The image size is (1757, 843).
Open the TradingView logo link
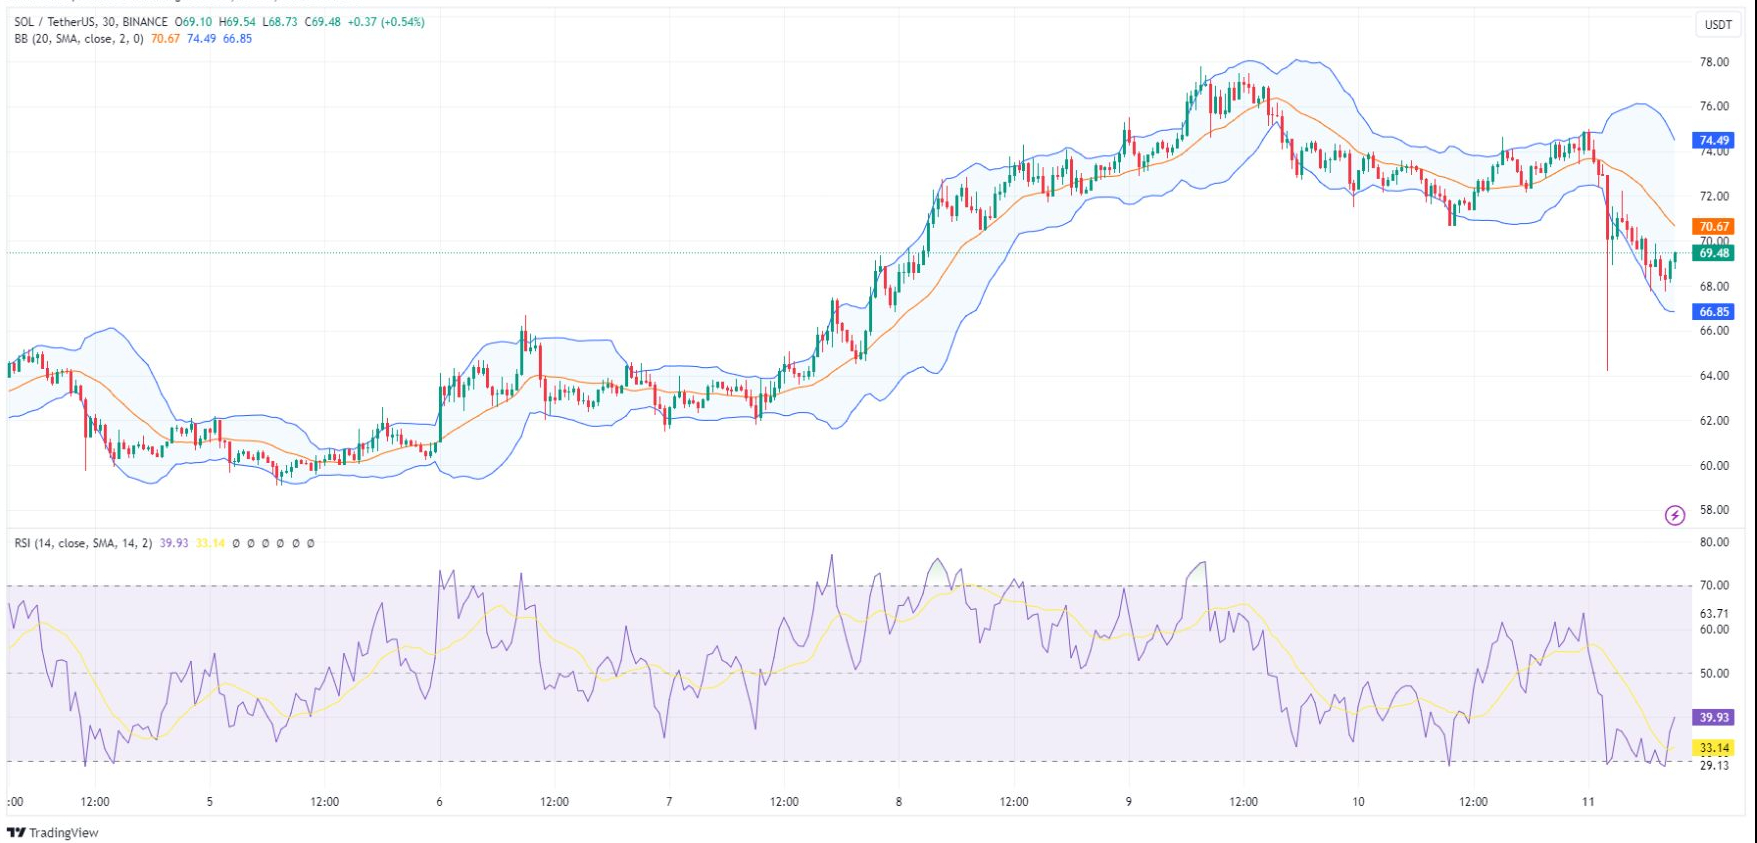pos(53,832)
